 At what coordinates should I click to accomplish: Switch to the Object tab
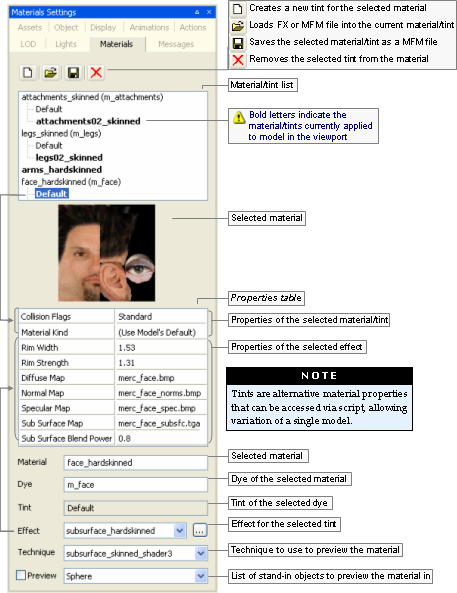coord(66,28)
